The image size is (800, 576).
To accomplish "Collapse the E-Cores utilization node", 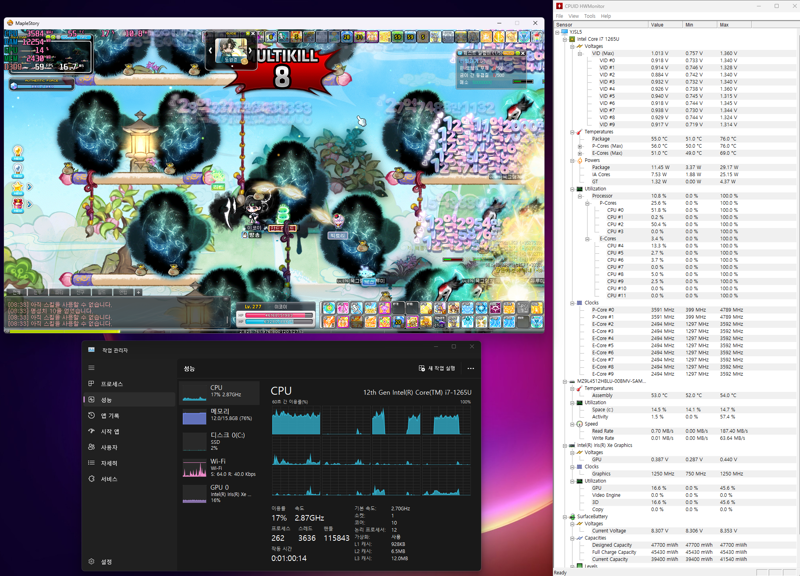I will click(587, 239).
